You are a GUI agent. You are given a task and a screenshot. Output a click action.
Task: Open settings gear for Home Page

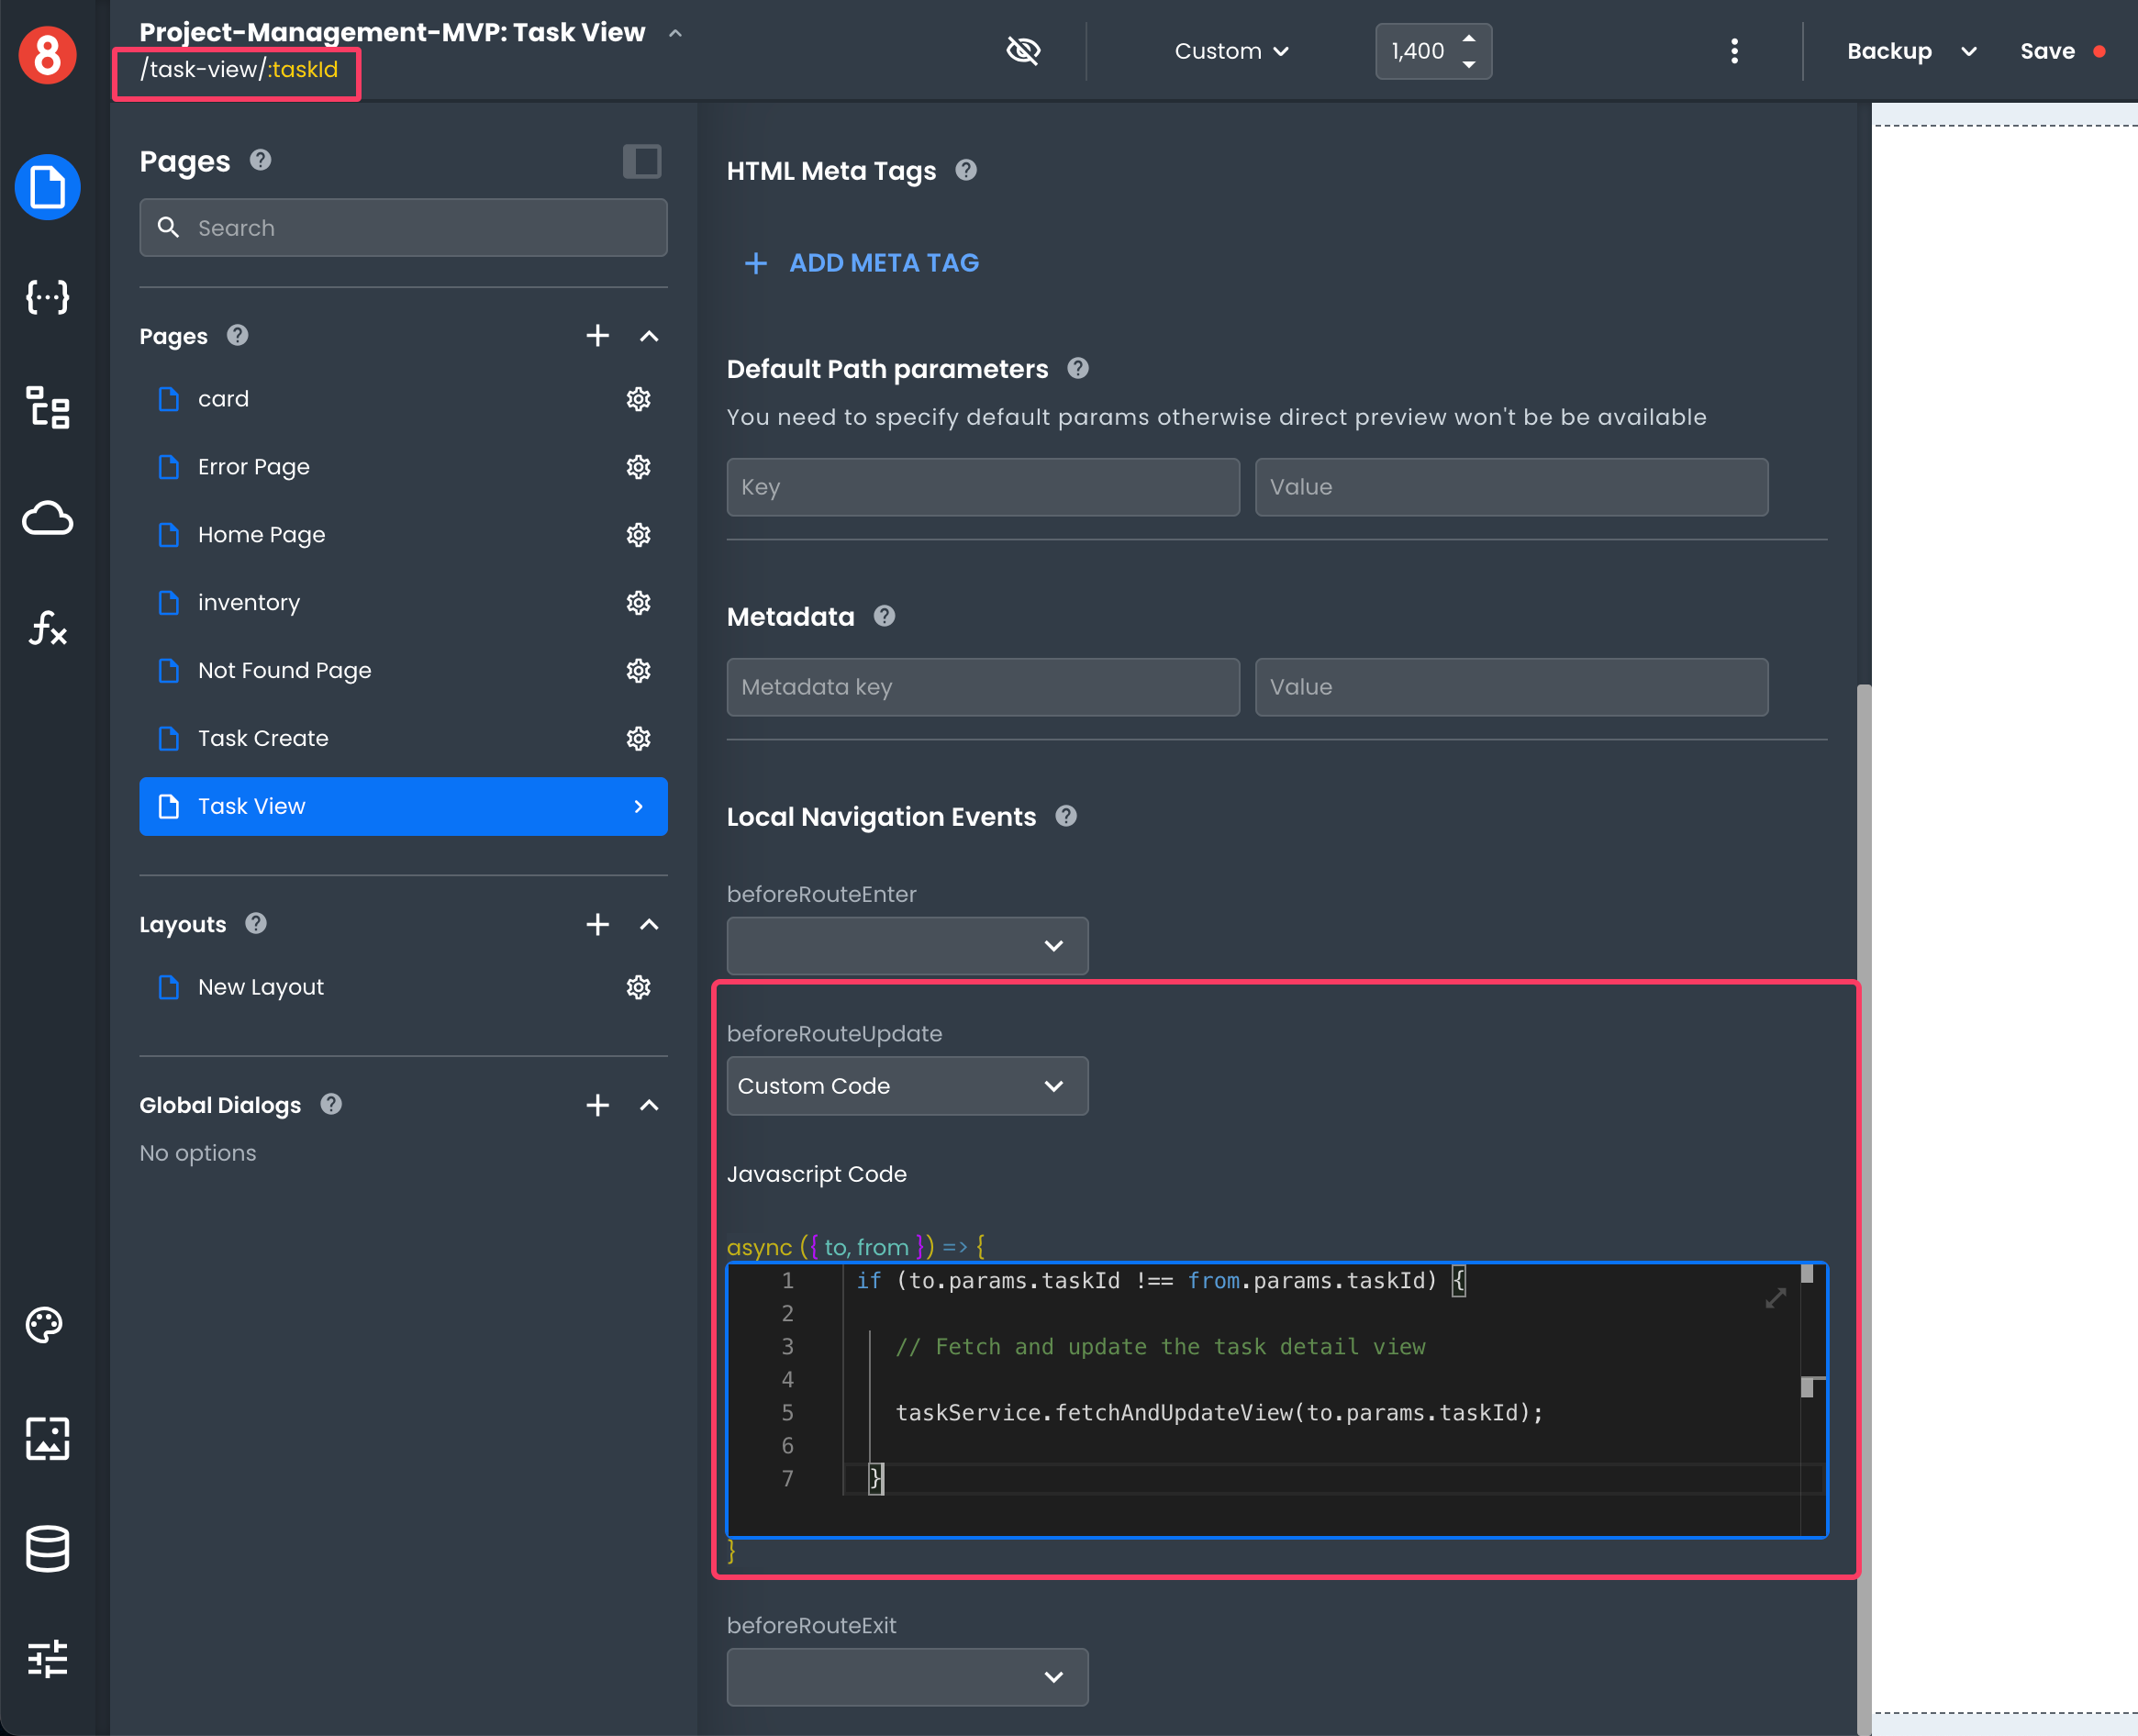638,535
